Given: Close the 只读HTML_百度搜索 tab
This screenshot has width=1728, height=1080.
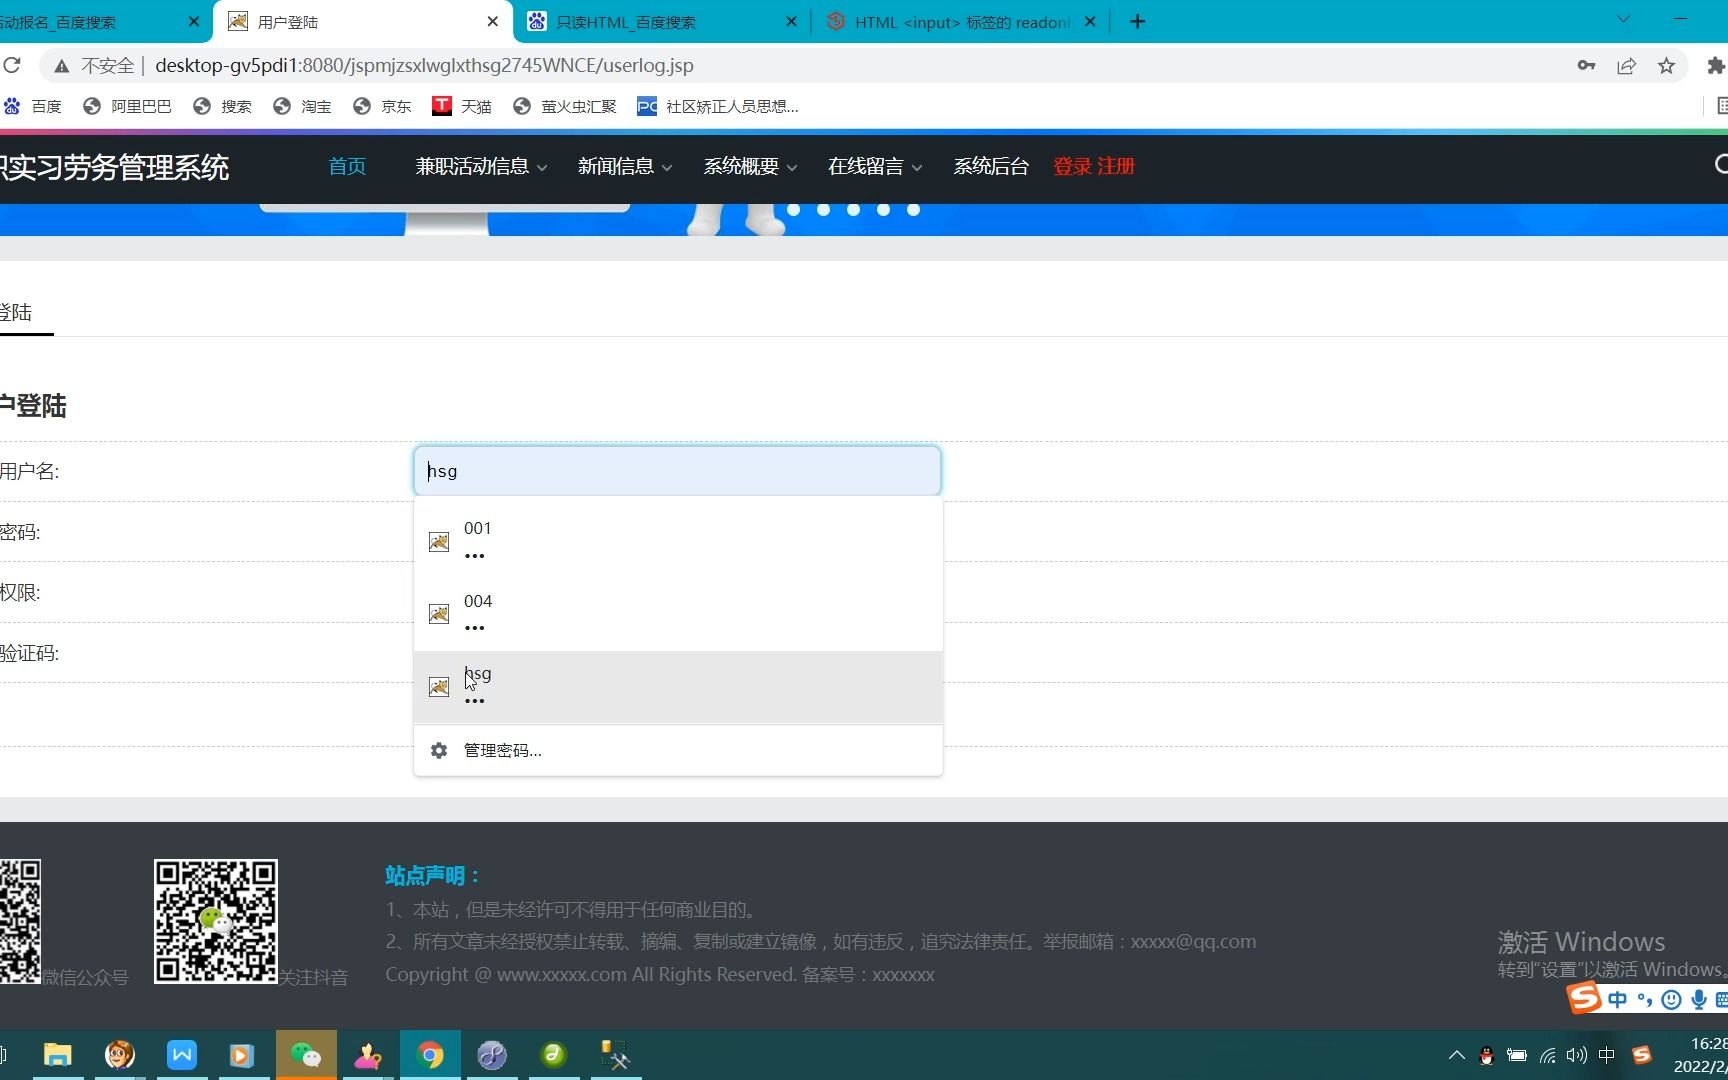Looking at the screenshot, I should pos(791,21).
